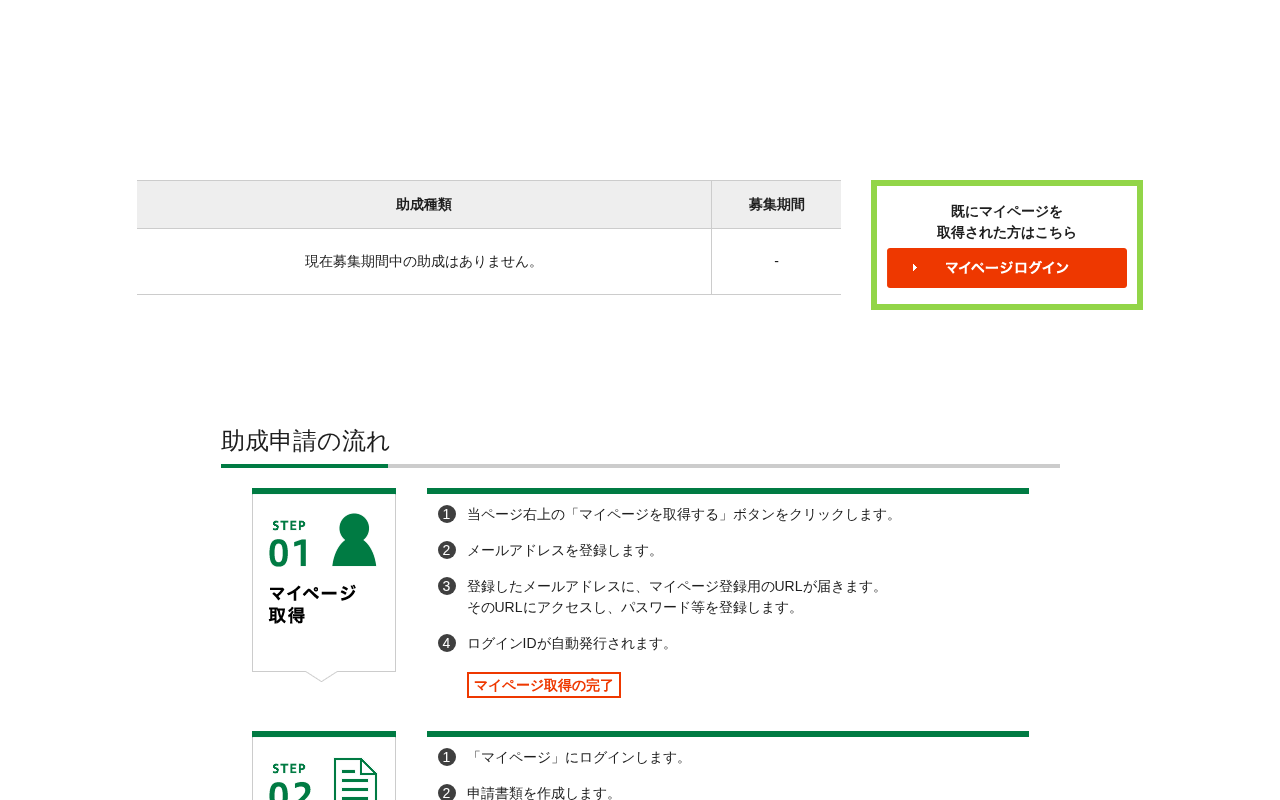Image resolution: width=1280 pixels, height=800 pixels.
Task: Click the 助成申請の流れ heading
Action: 305,441
